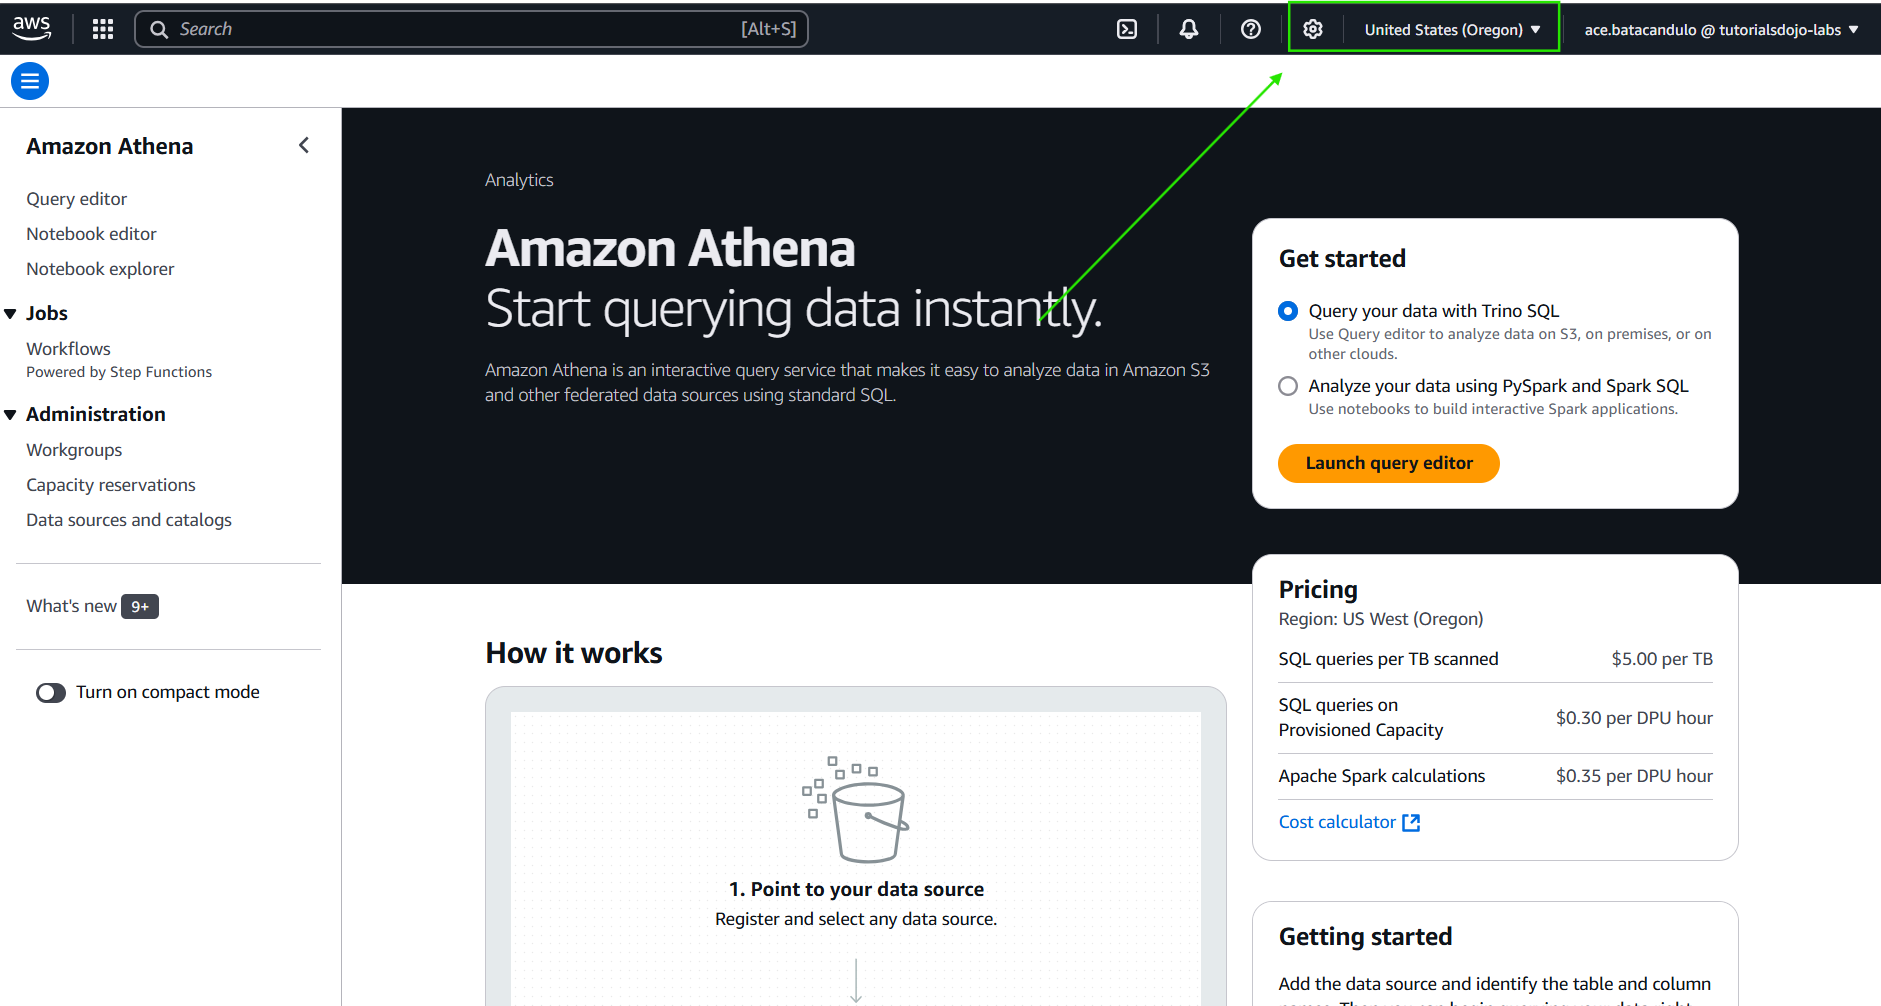Click Register and select any data source text

(856, 919)
